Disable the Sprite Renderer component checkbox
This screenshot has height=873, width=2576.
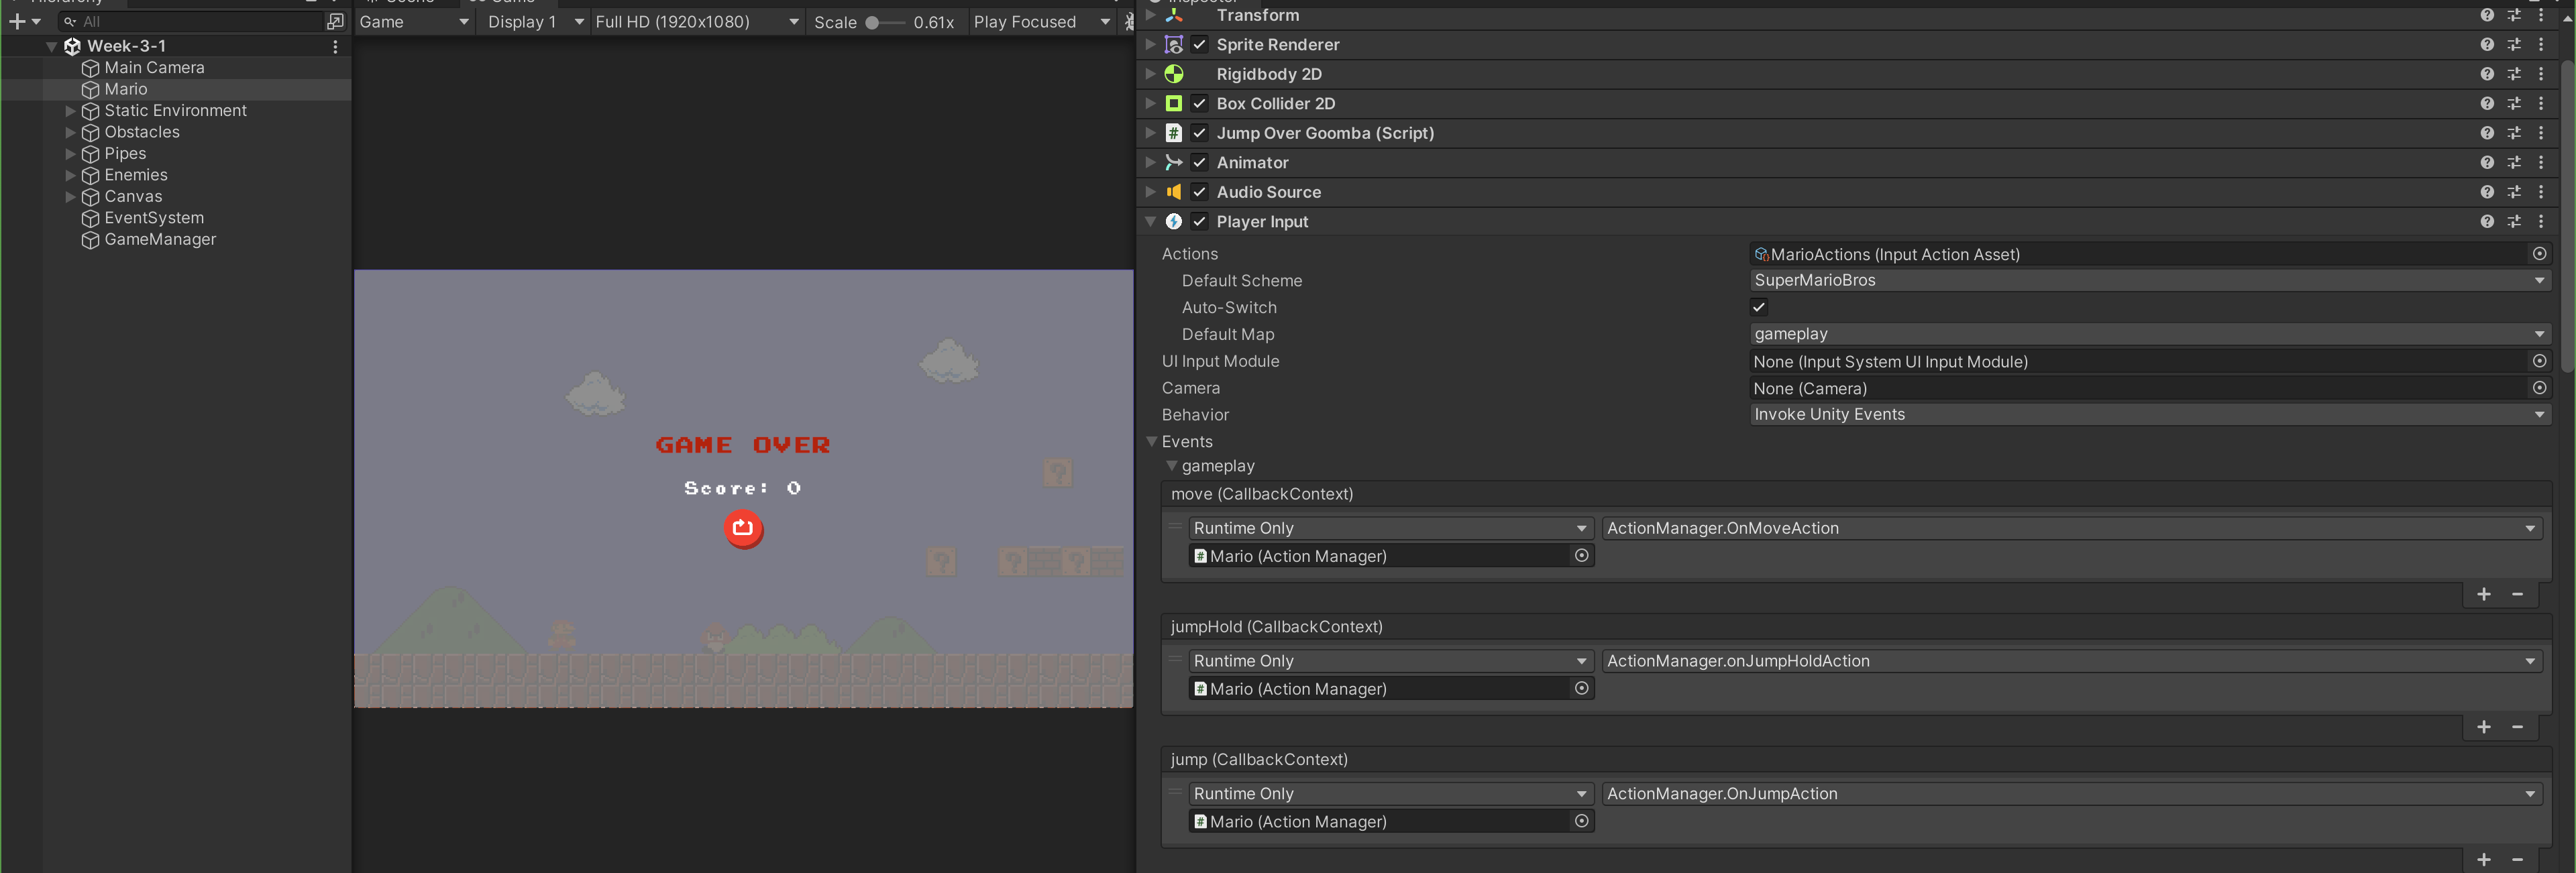[x=1199, y=44]
